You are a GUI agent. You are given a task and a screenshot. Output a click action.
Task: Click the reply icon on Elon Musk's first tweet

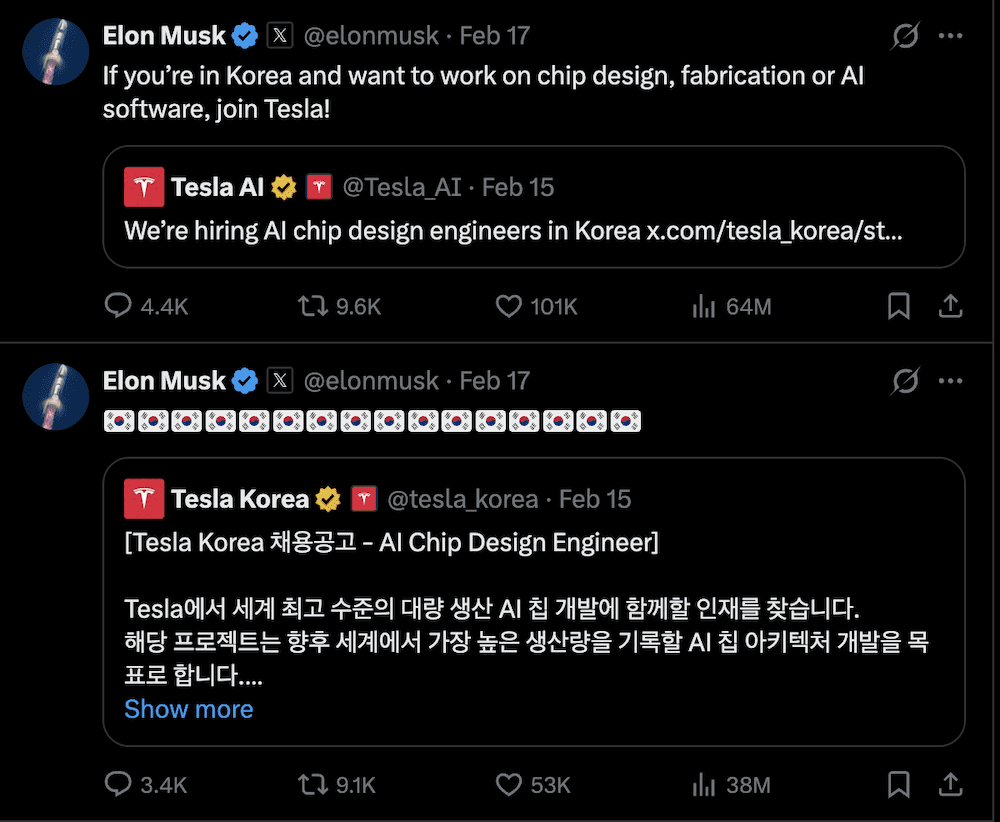tap(118, 307)
